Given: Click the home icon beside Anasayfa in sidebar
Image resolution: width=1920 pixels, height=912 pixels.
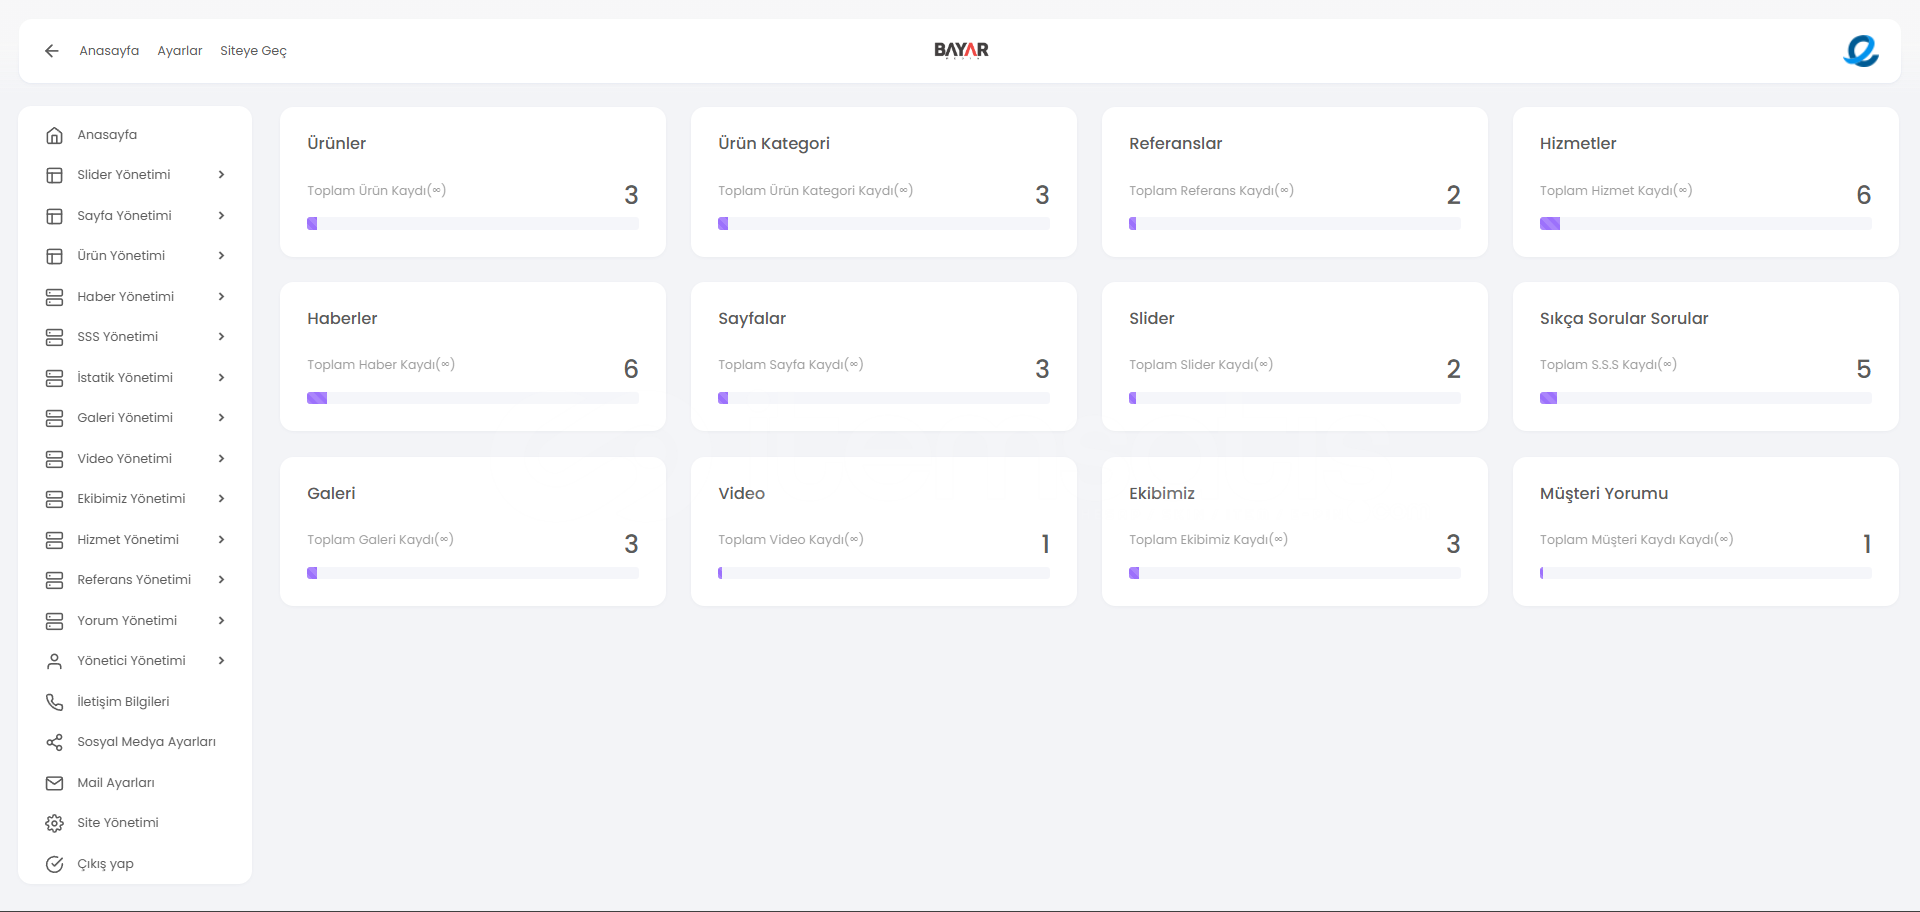Looking at the screenshot, I should pyautogui.click(x=55, y=135).
